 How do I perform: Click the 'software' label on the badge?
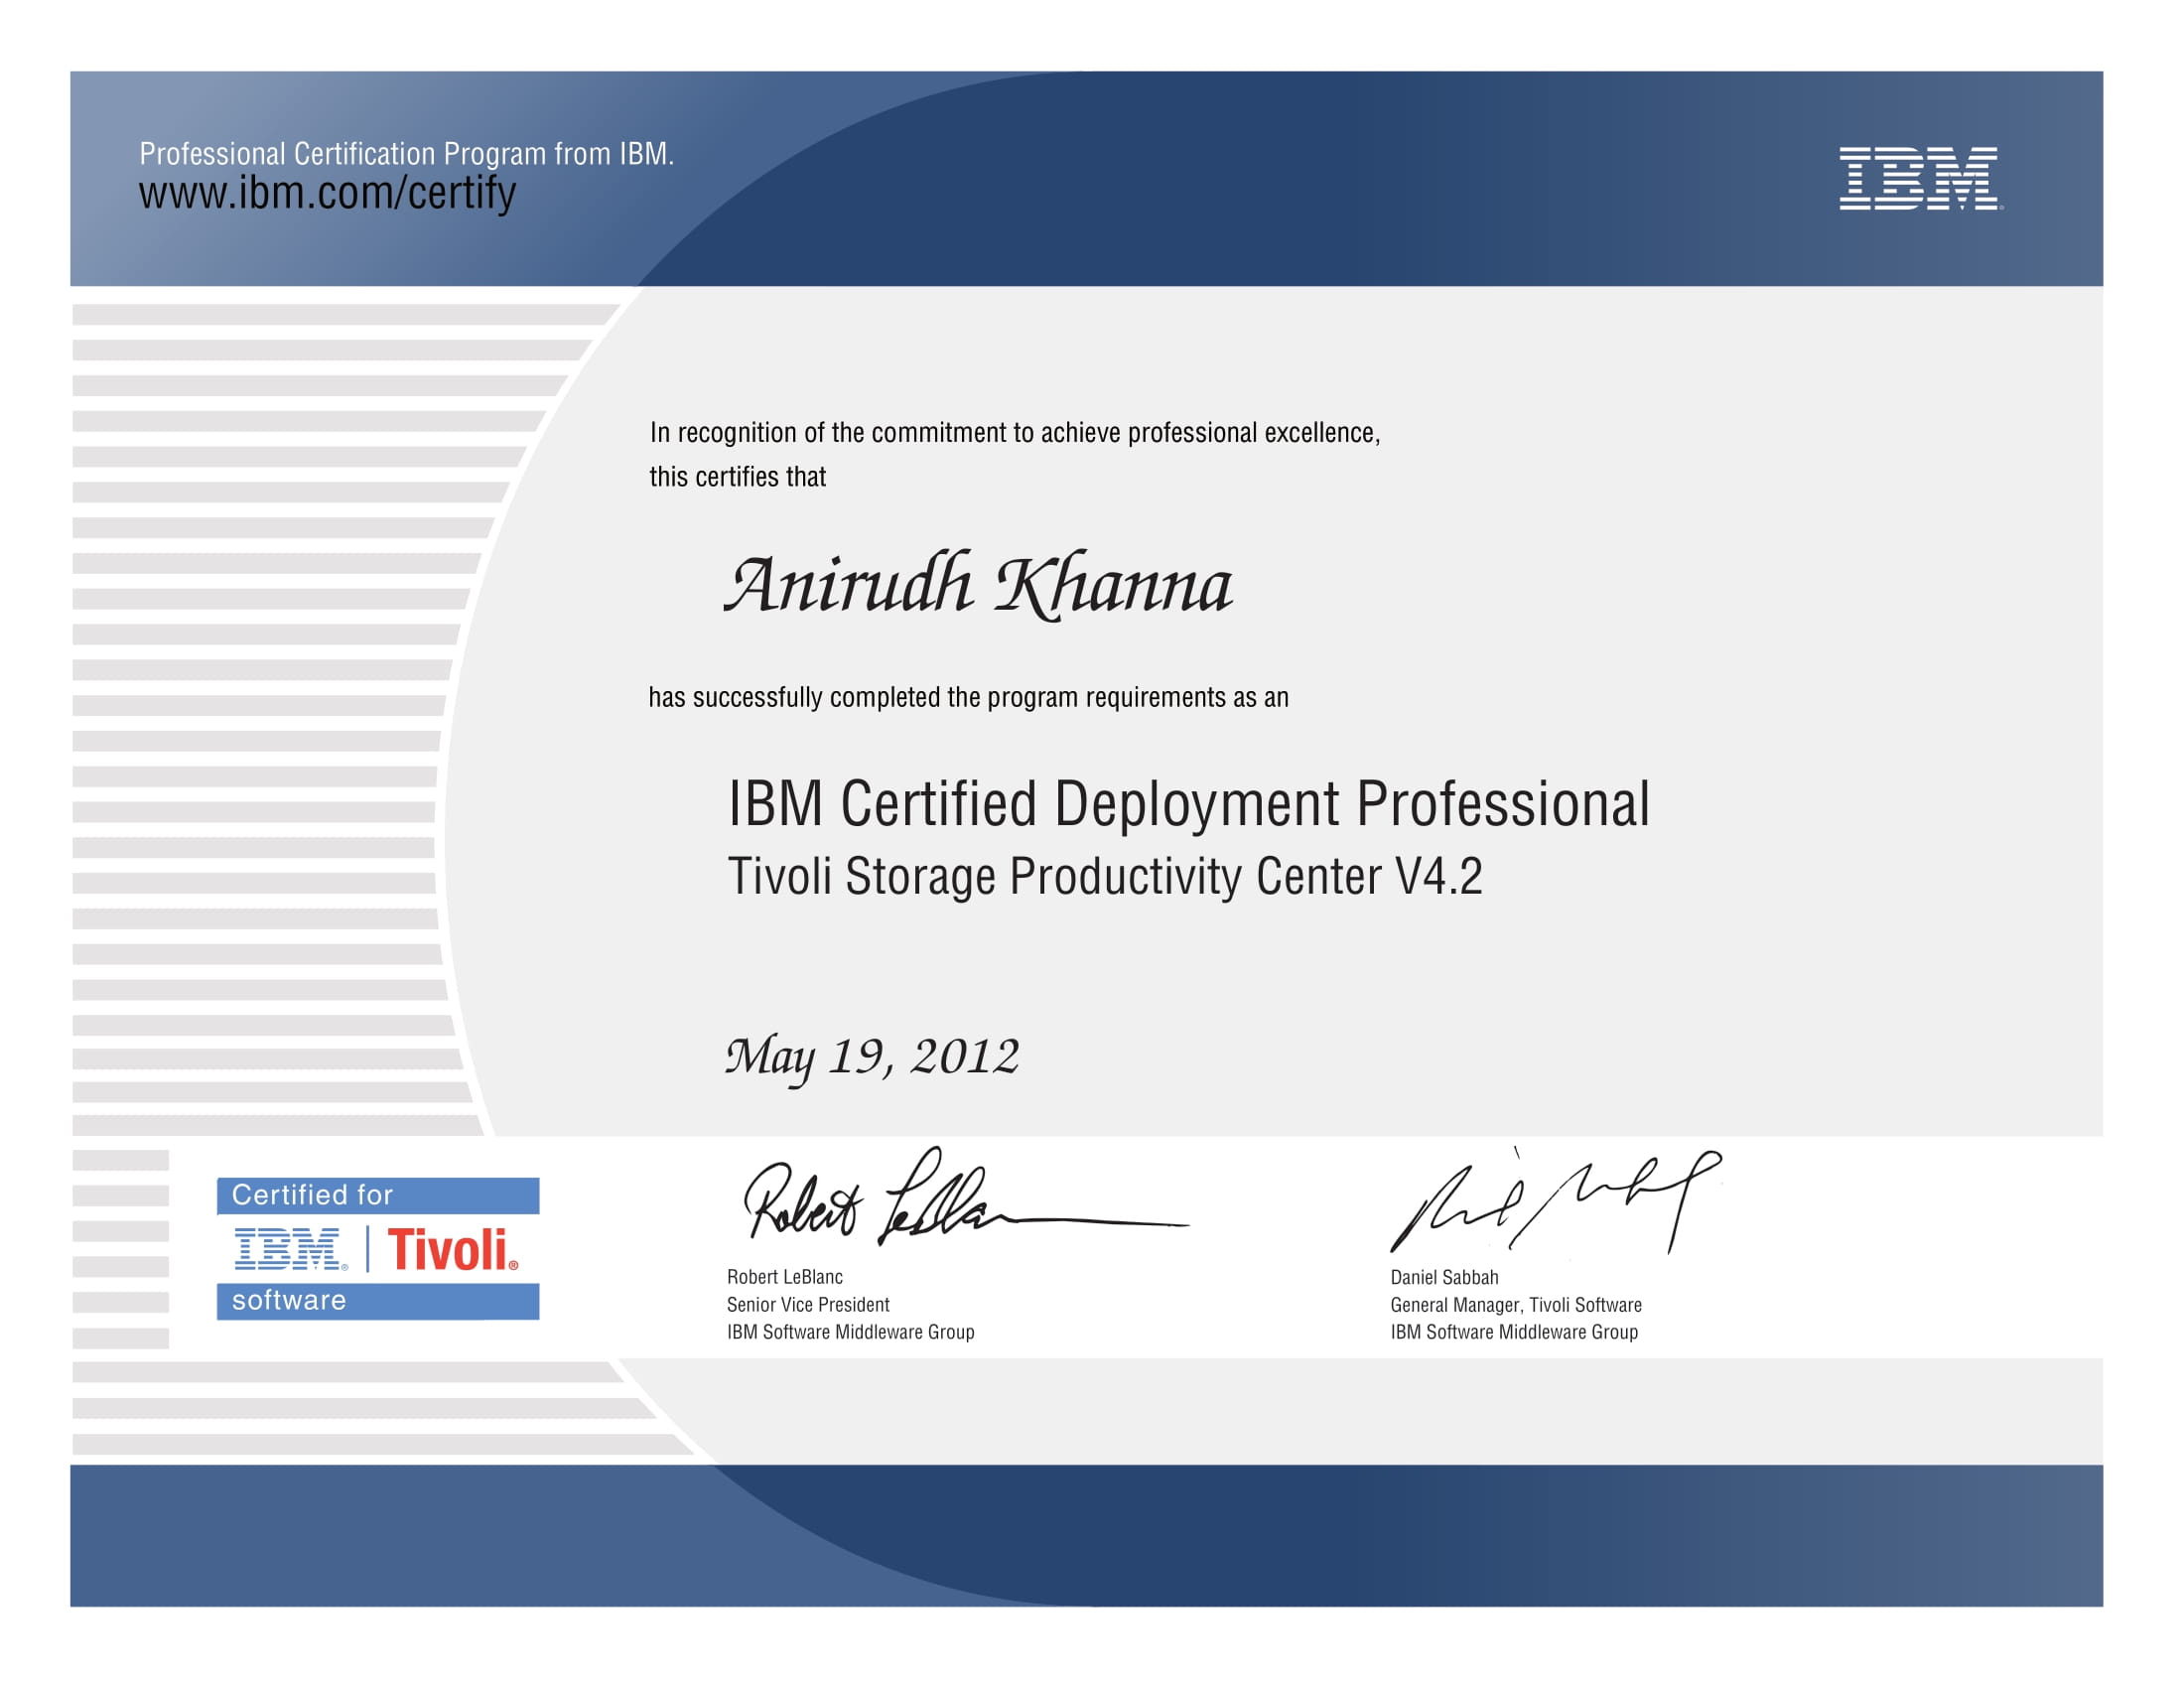click(290, 1300)
